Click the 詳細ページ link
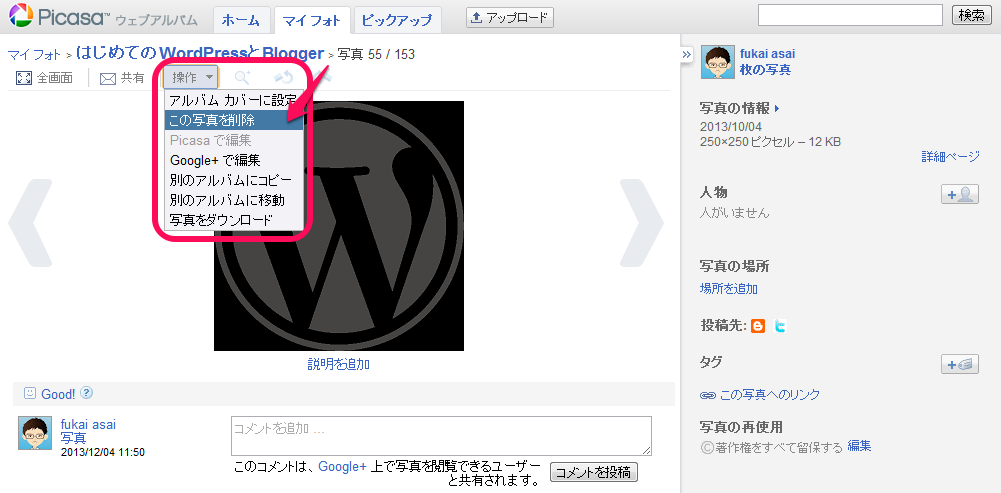The height and width of the screenshot is (493, 1001). (951, 156)
